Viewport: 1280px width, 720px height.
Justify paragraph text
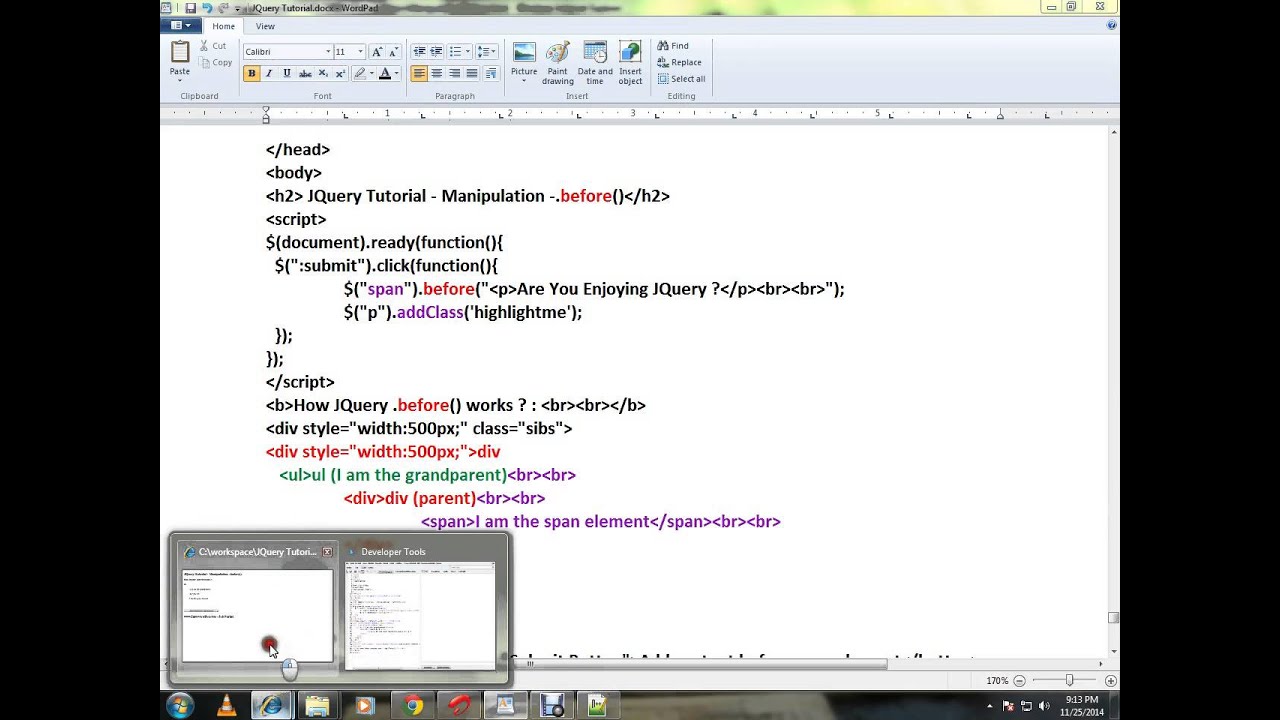point(472,73)
